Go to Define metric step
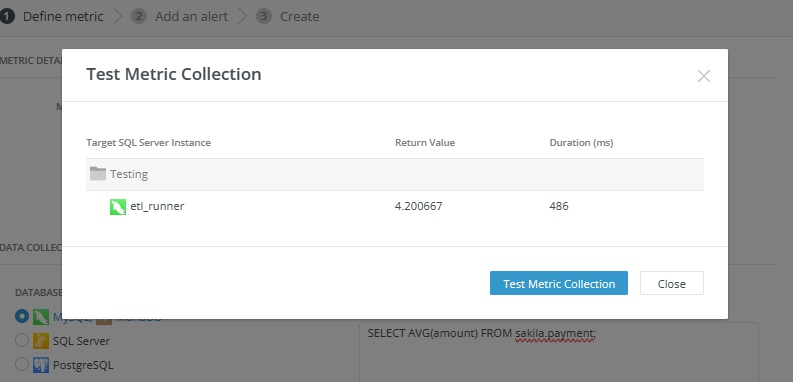The width and height of the screenshot is (793, 382). 63,16
